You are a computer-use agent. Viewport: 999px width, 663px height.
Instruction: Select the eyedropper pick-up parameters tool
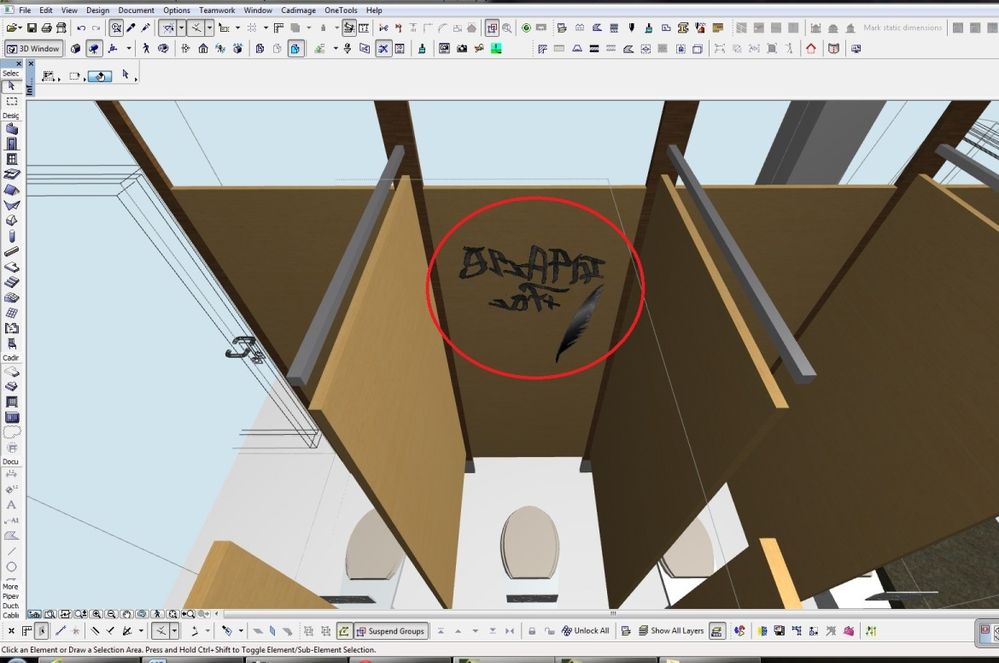pyautogui.click(x=131, y=28)
